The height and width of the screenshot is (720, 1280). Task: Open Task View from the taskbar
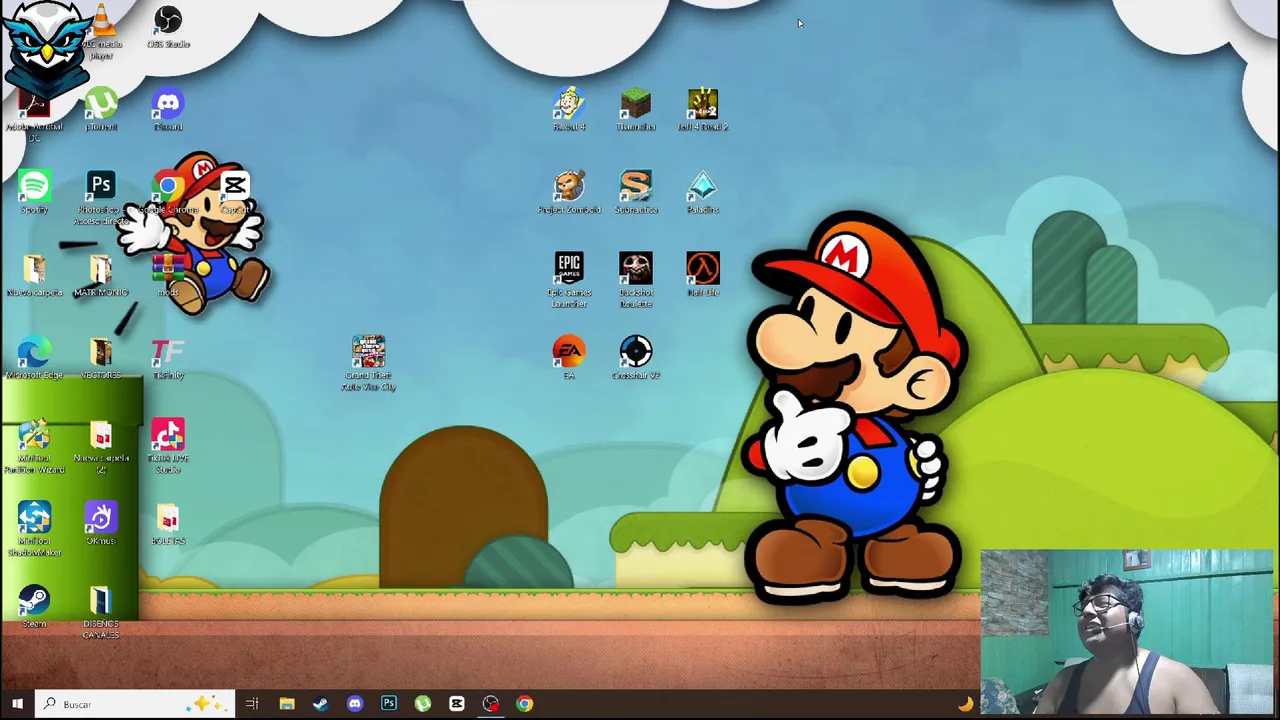(x=252, y=704)
